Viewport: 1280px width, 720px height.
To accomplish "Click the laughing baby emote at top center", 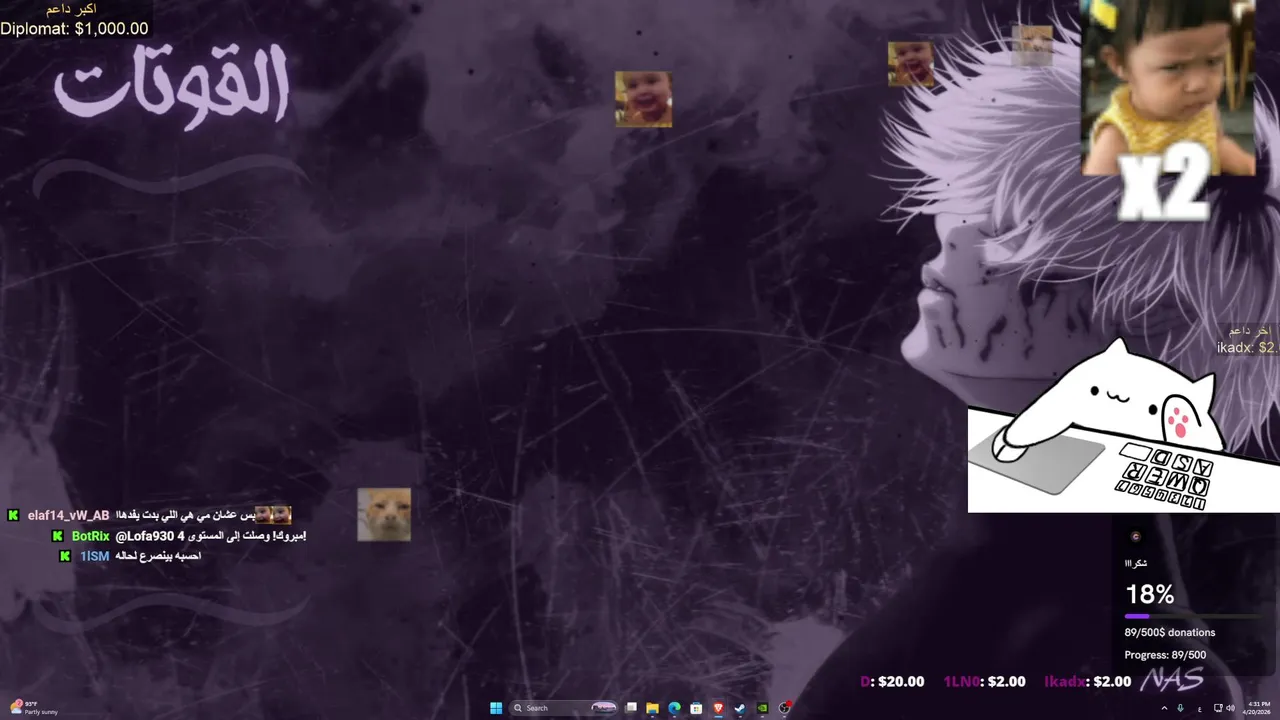I will [643, 99].
